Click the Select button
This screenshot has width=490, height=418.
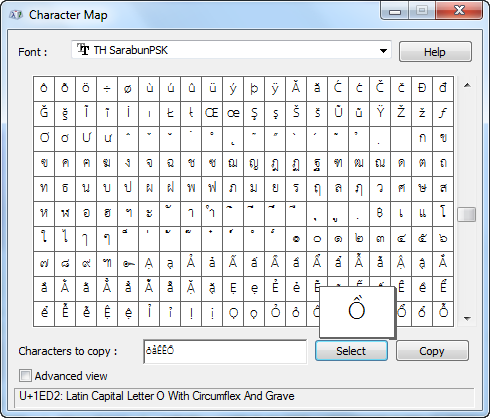point(351,351)
